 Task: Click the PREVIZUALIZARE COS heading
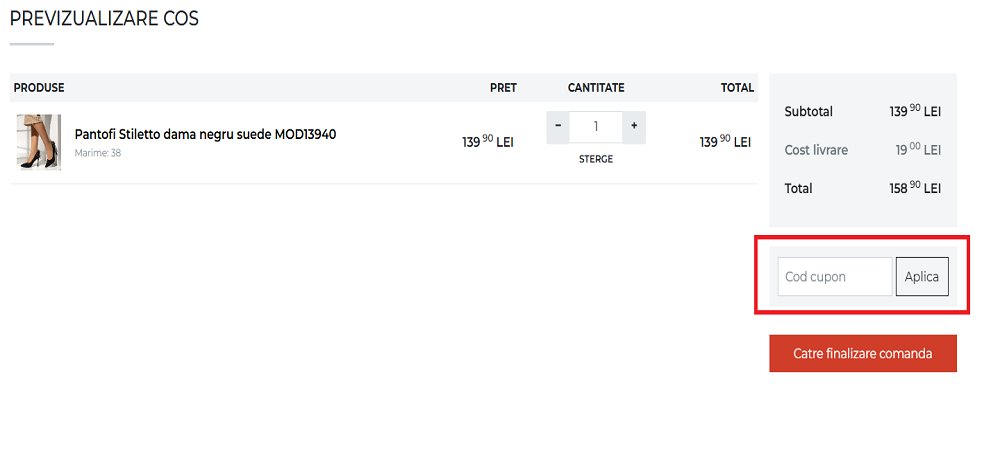(104, 19)
